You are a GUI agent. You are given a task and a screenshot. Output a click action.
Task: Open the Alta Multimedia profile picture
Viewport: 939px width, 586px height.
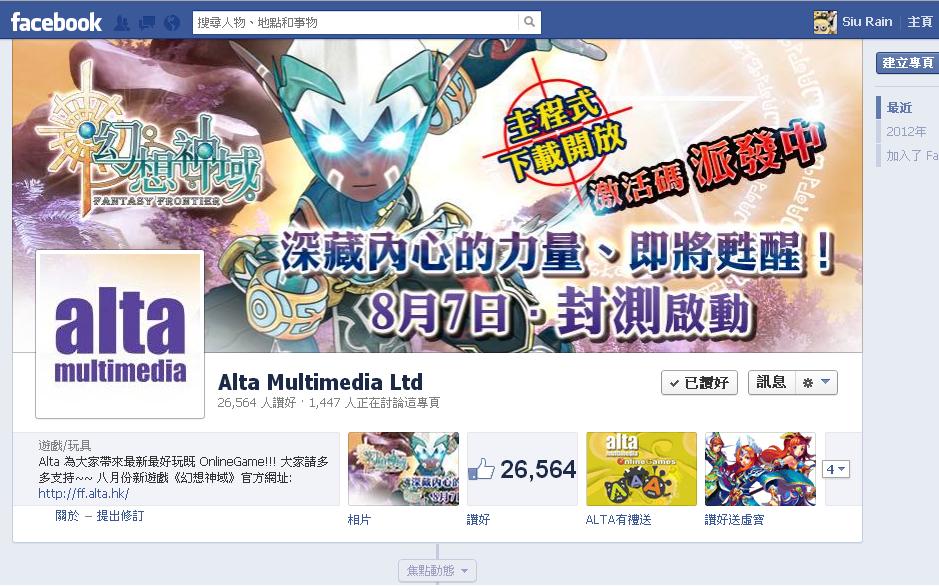120,334
